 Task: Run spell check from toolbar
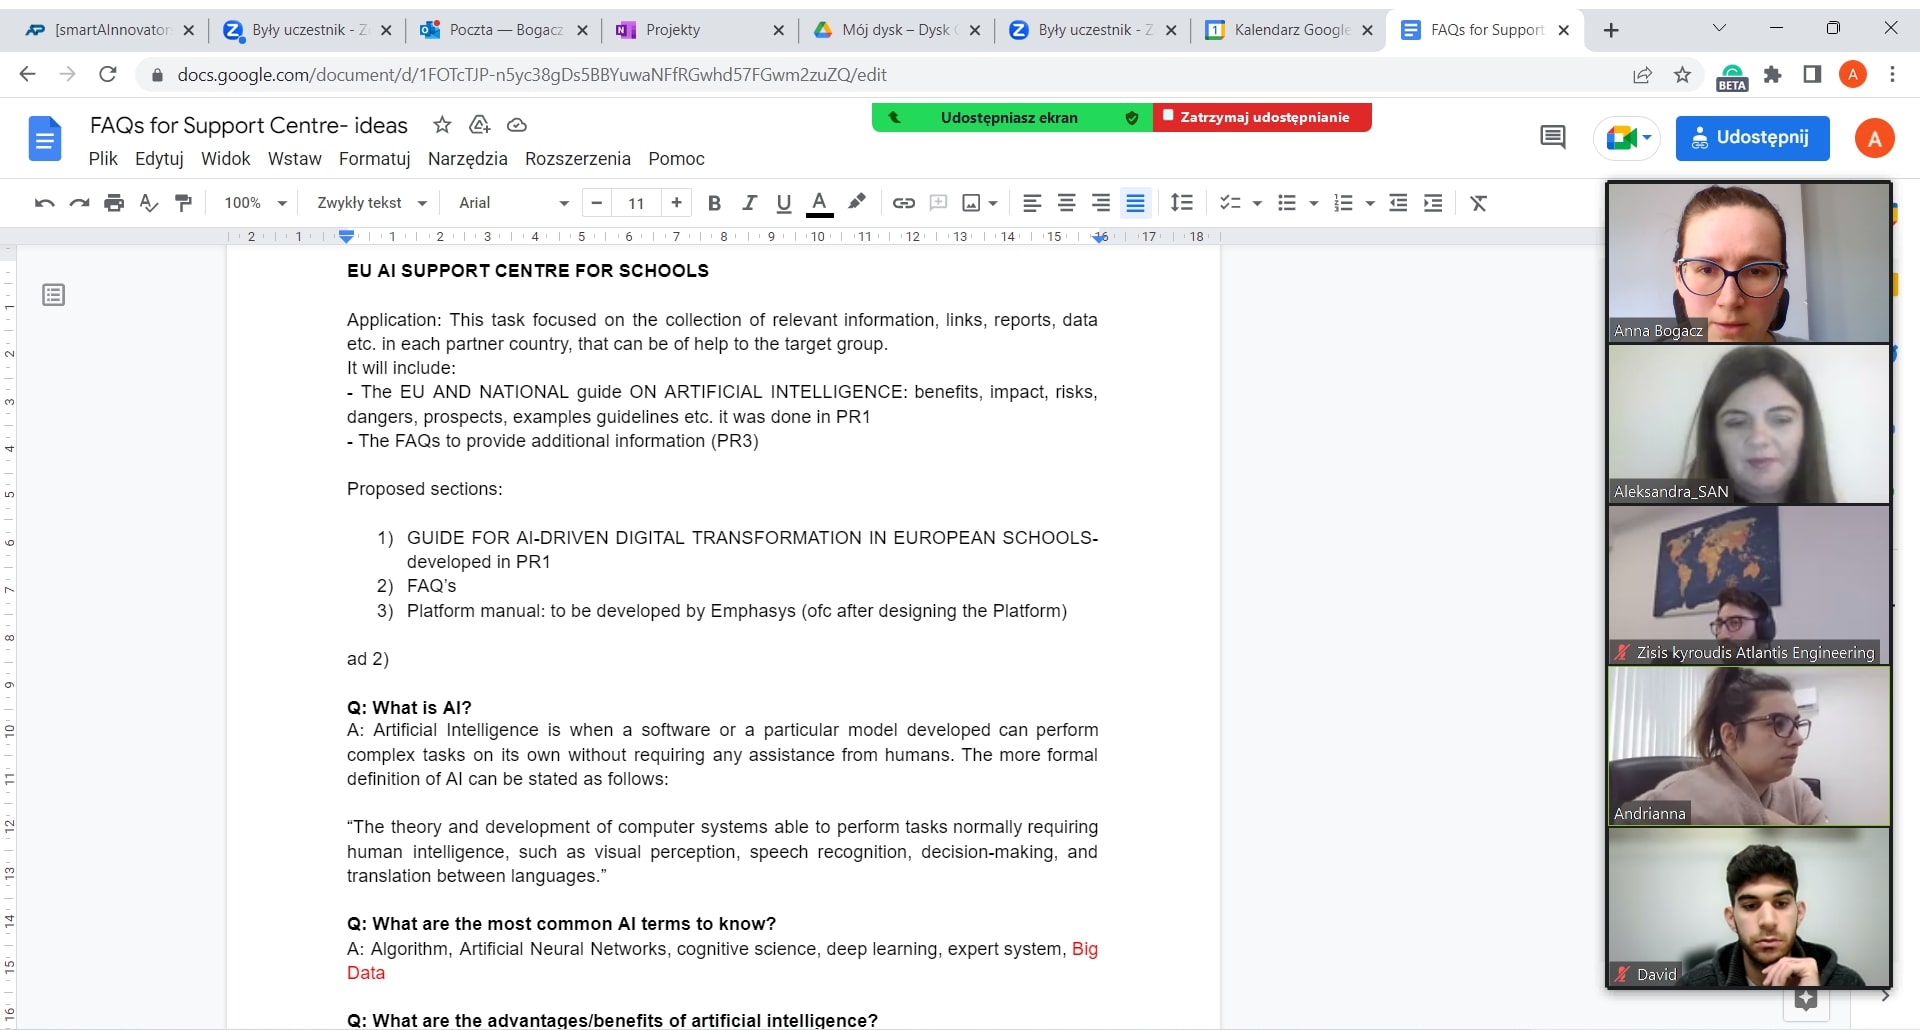(x=149, y=203)
